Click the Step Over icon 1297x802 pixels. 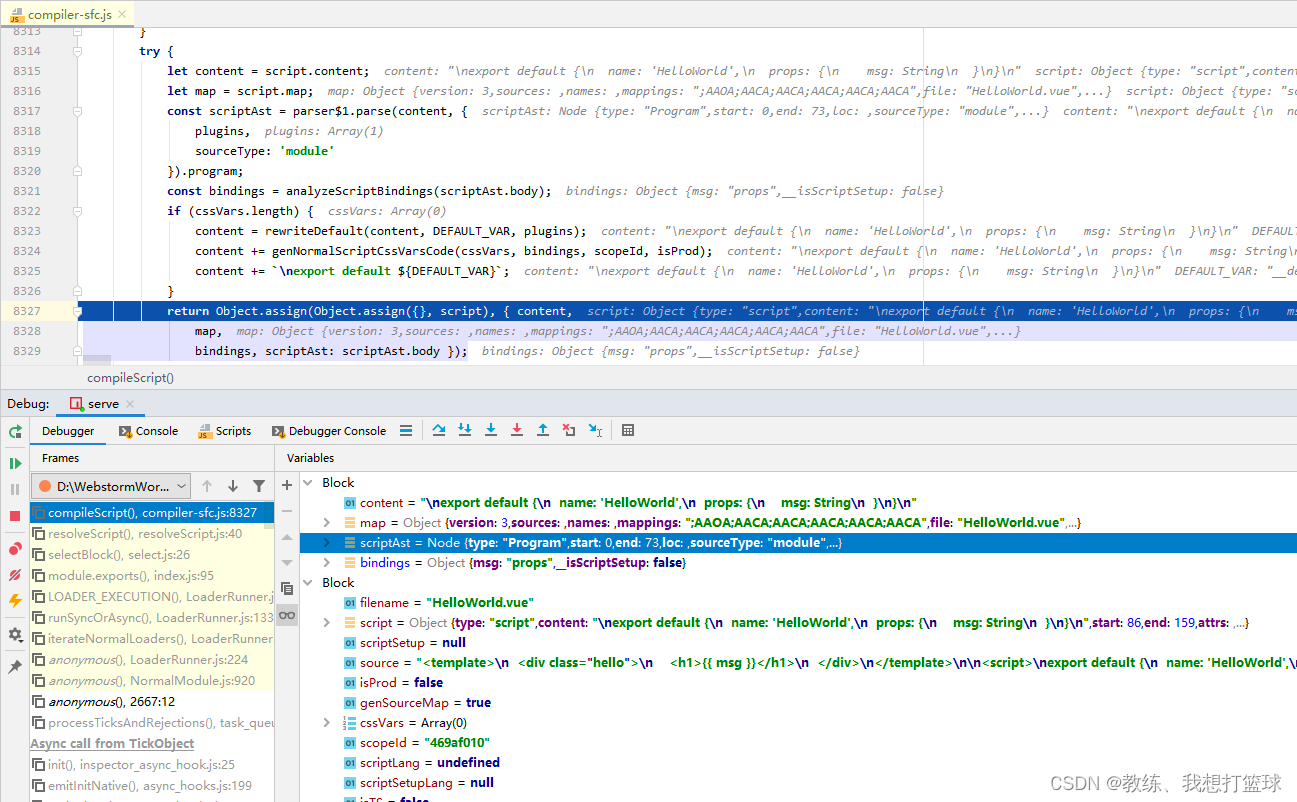coord(439,430)
